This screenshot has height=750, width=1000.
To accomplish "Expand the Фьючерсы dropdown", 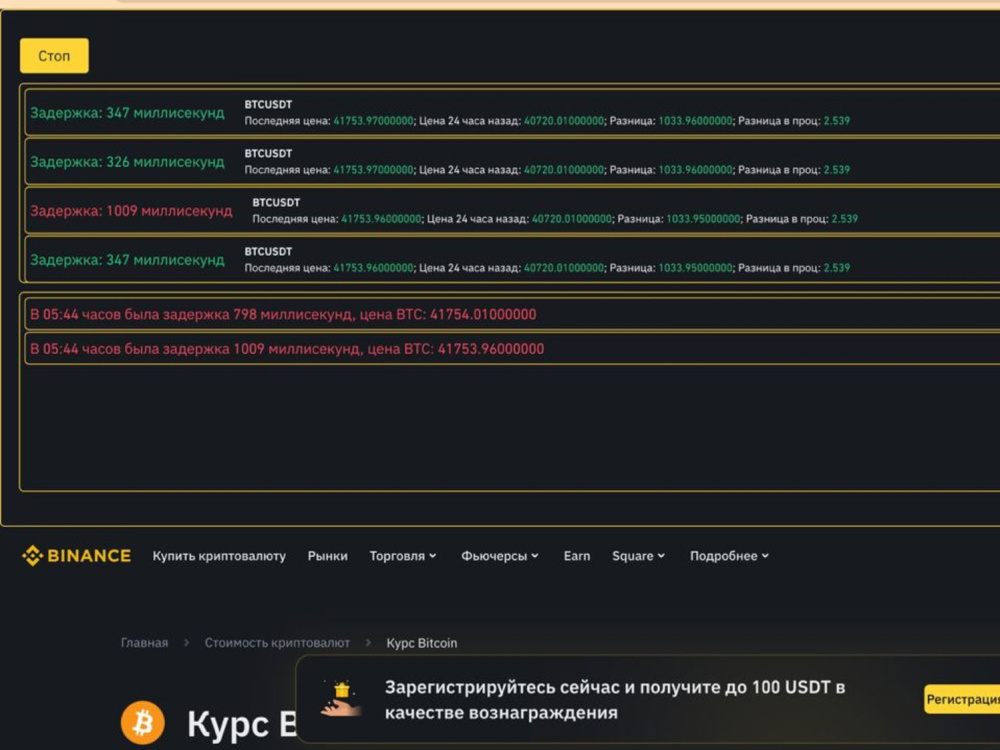I will point(500,556).
